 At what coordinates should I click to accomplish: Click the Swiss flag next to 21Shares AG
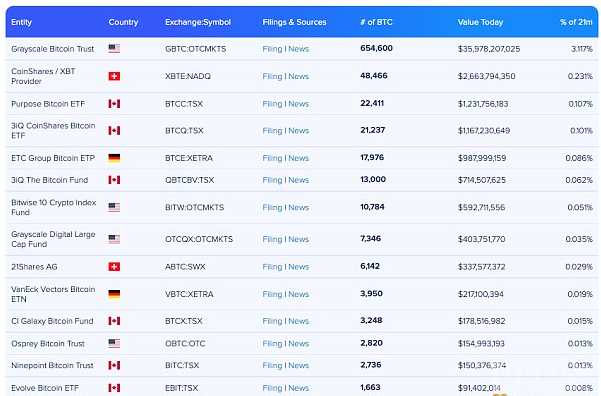(114, 266)
